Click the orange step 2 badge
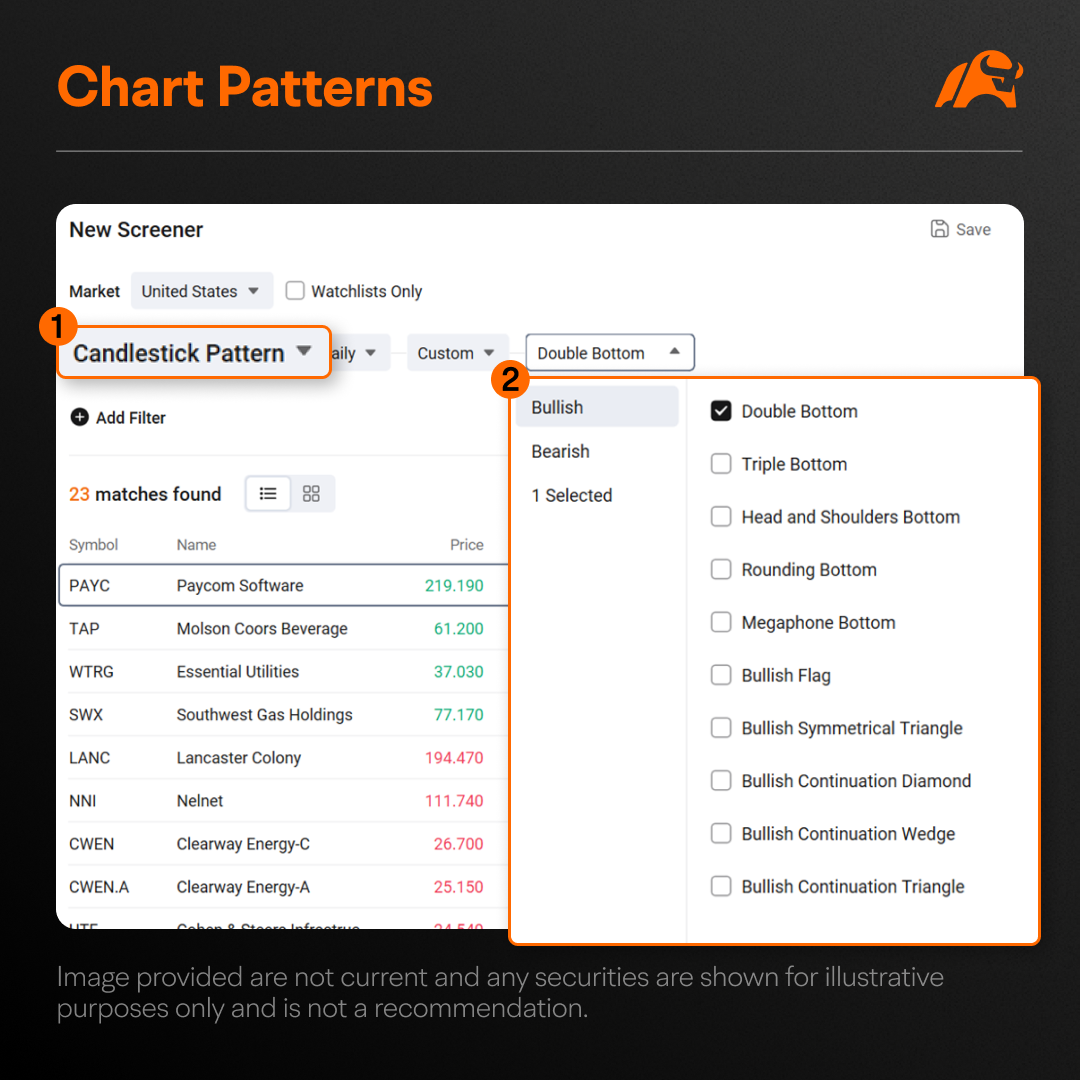 point(510,379)
